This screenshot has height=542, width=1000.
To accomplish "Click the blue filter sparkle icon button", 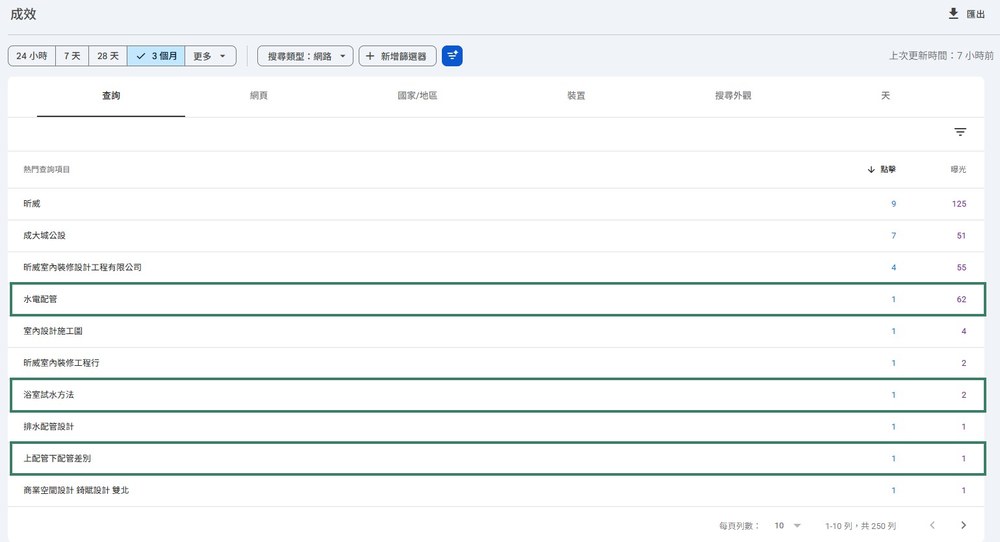I will coord(452,56).
